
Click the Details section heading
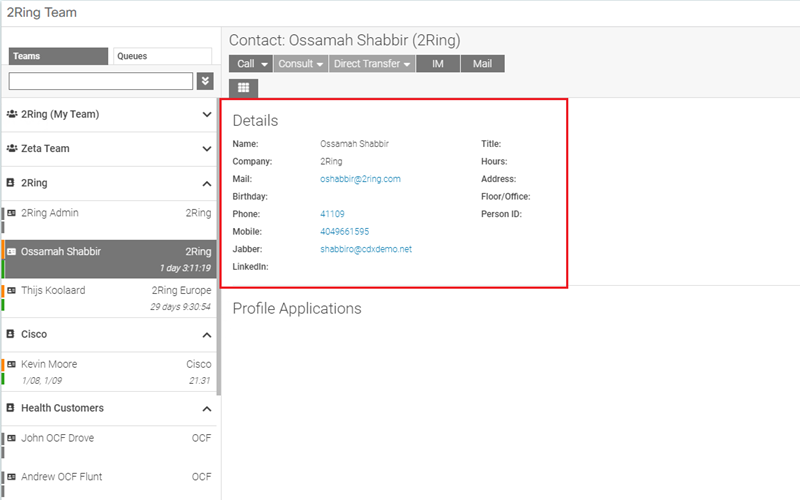click(255, 120)
